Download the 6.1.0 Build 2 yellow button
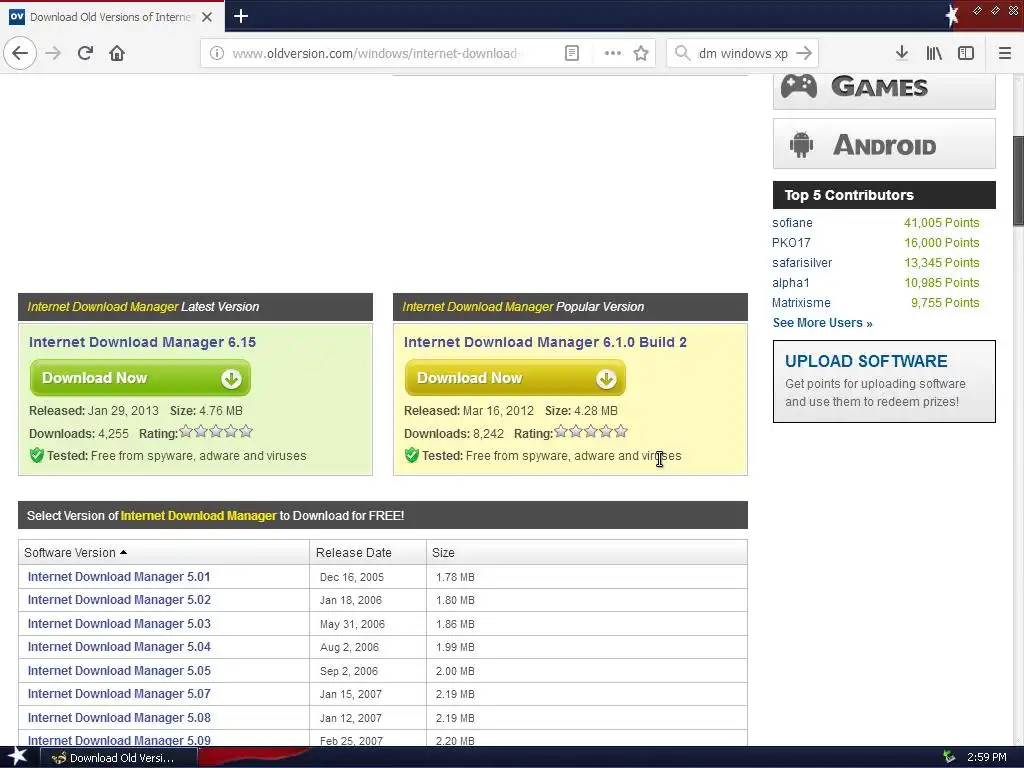Screen dimensions: 1024x768 (x=515, y=378)
